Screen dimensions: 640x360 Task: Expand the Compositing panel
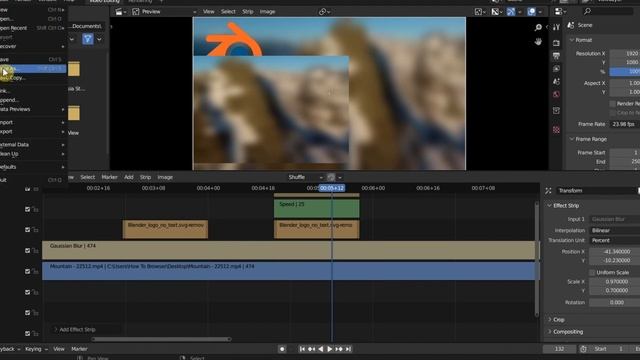pyautogui.click(x=568, y=332)
